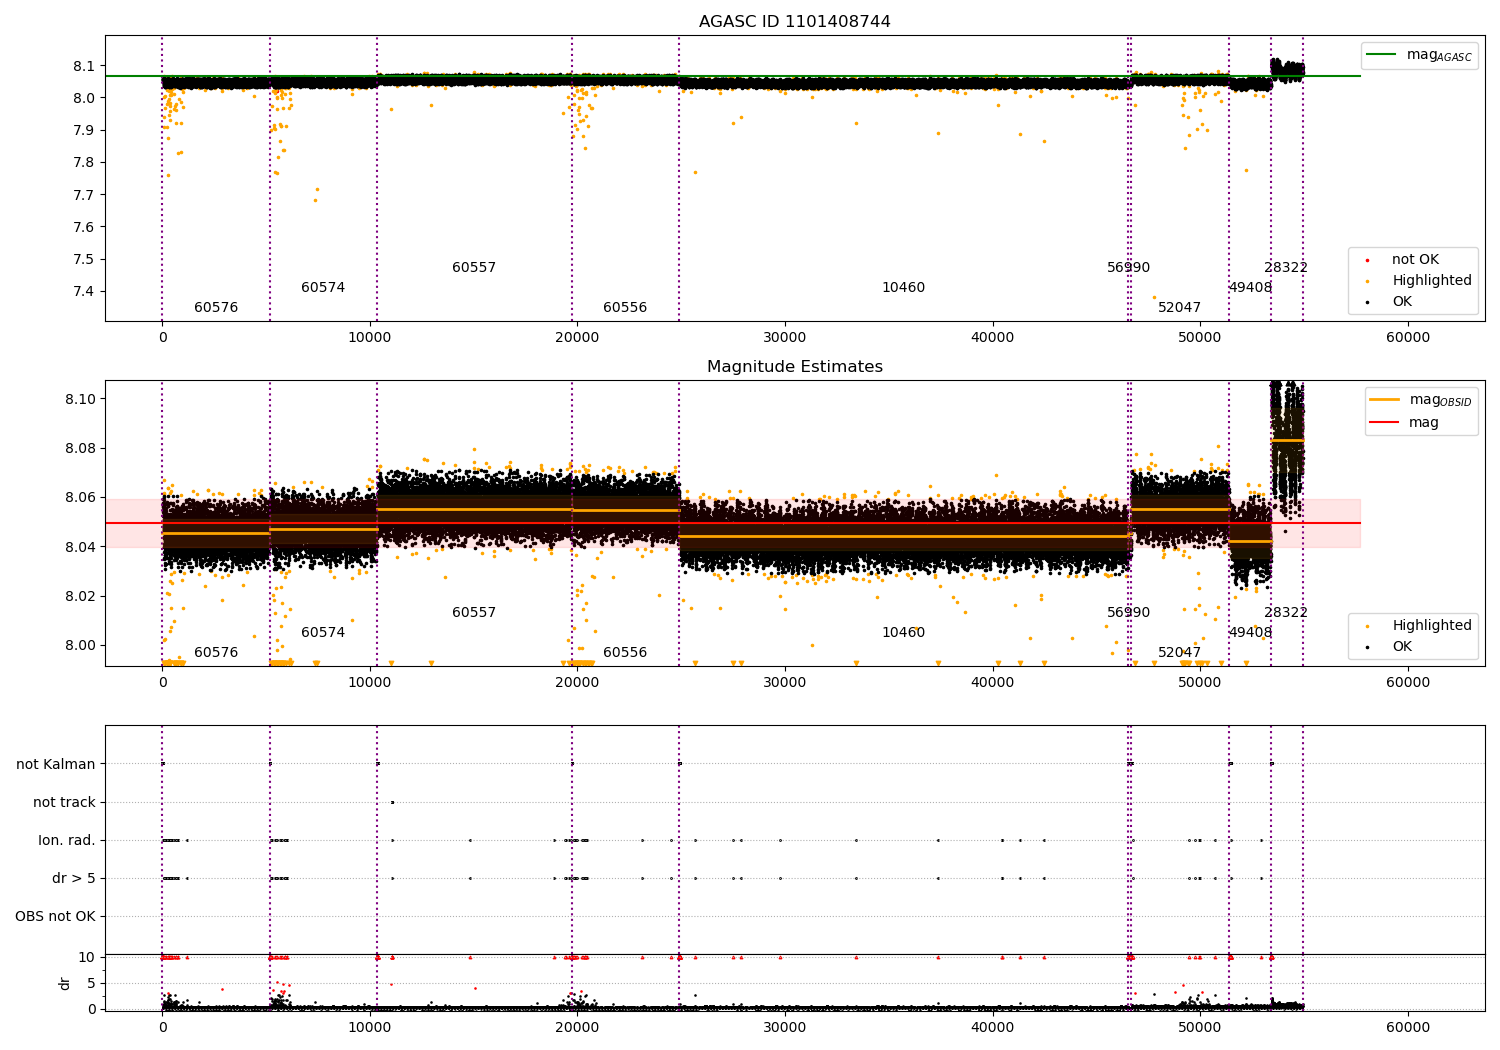The height and width of the screenshot is (1050, 1500).
Task: Click obsid label 60574 in the AGASC ID plot
Action: point(323,288)
